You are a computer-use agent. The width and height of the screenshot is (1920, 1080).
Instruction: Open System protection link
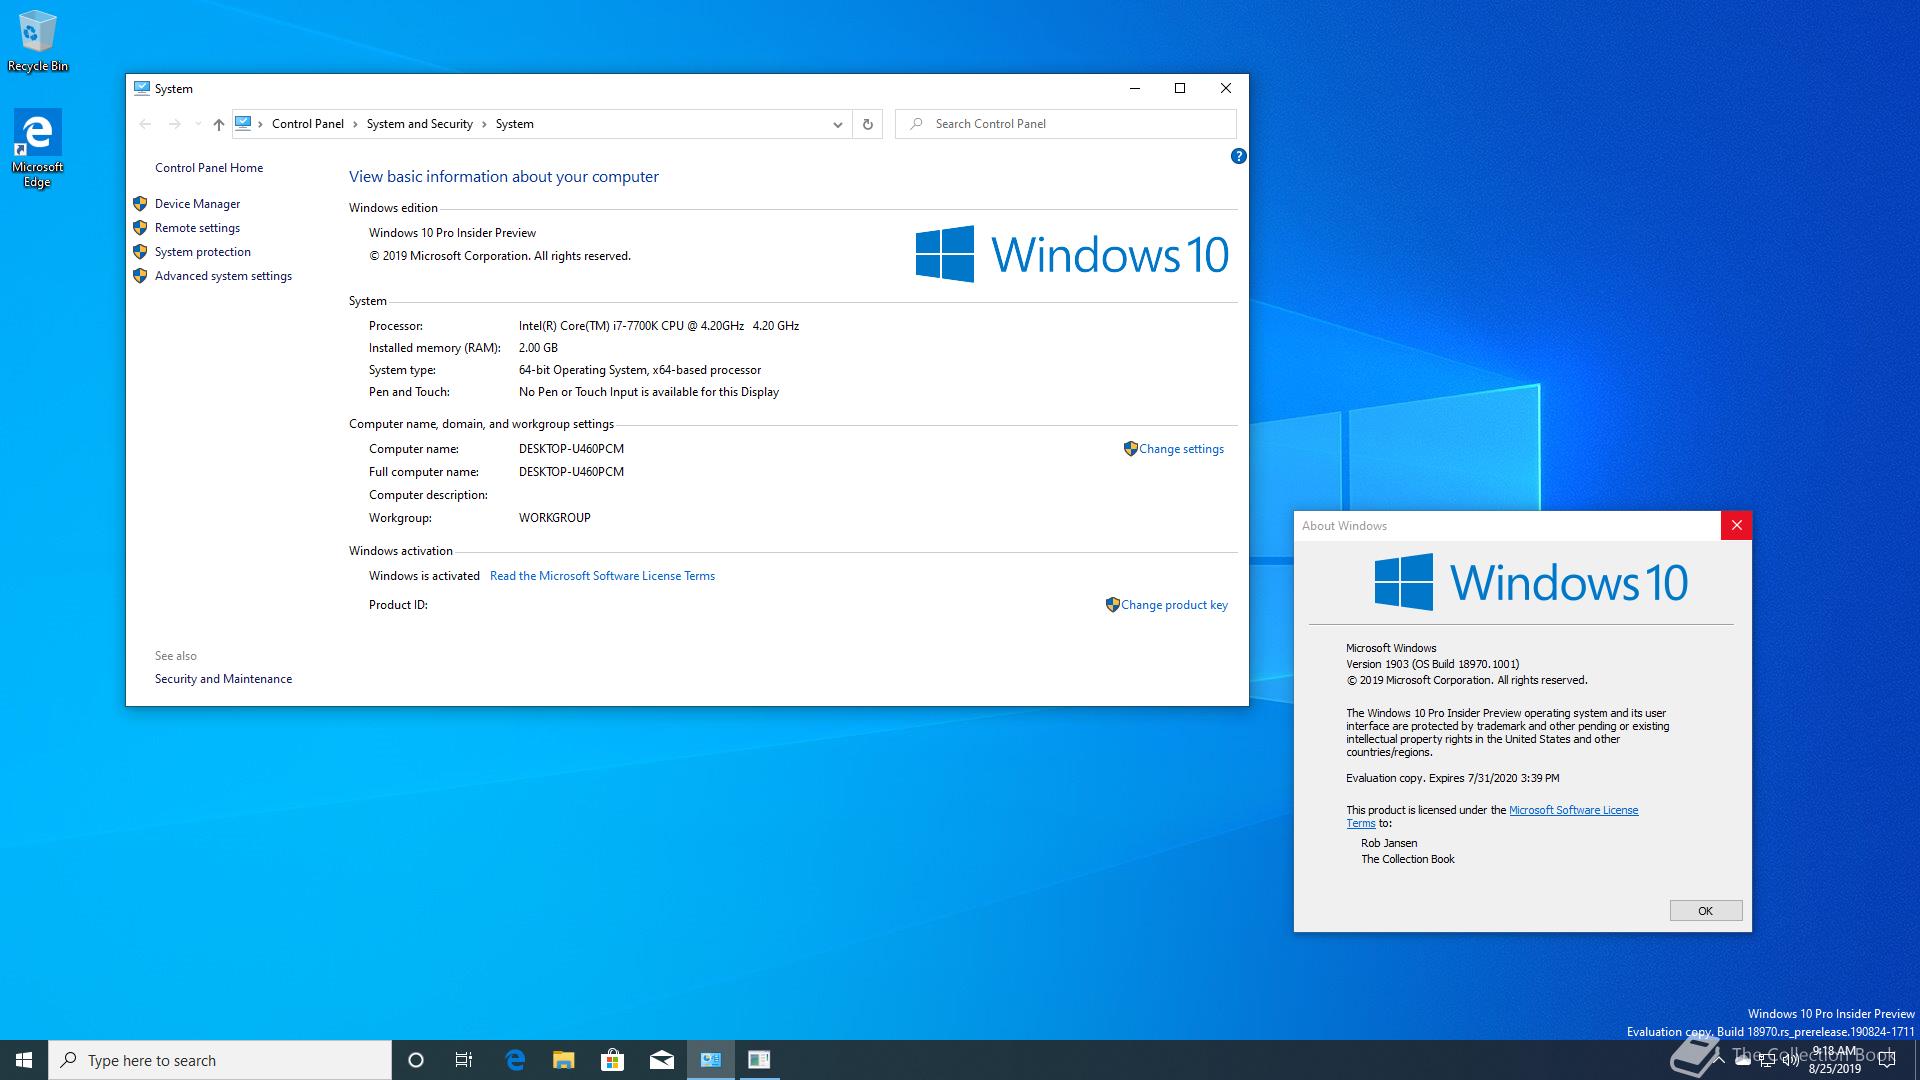[x=203, y=252]
